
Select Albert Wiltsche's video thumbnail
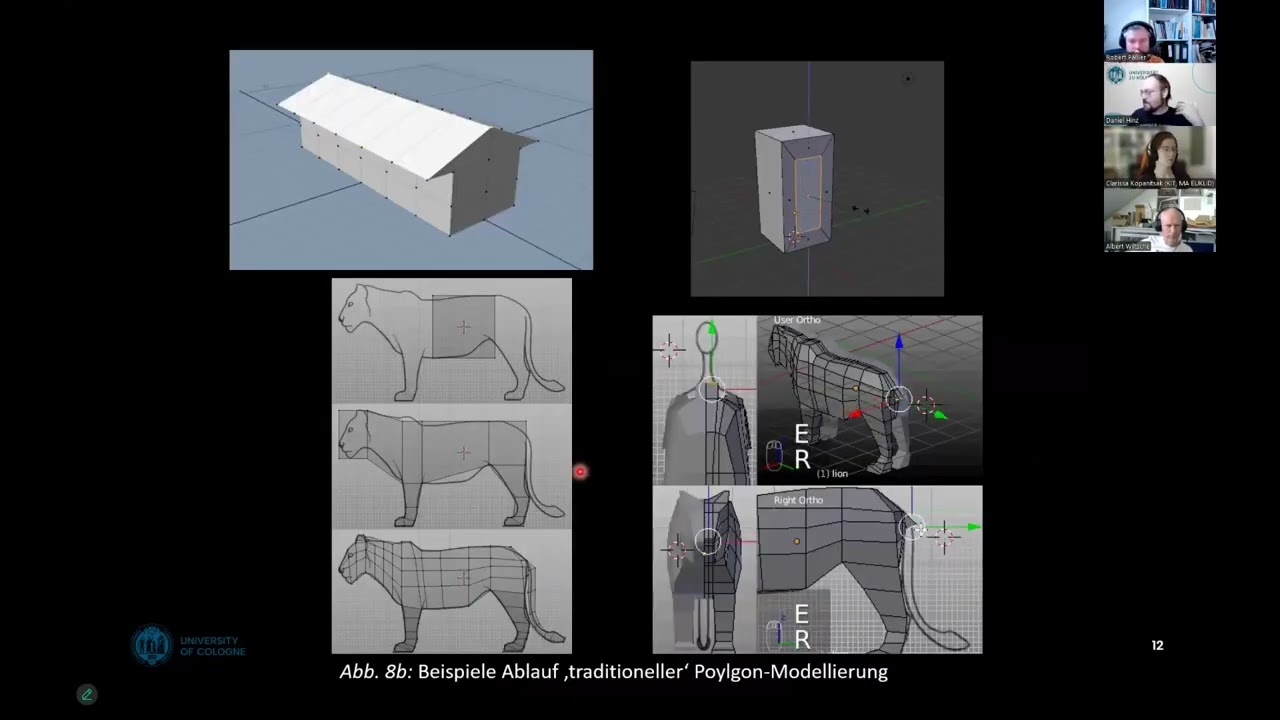tap(1160, 221)
